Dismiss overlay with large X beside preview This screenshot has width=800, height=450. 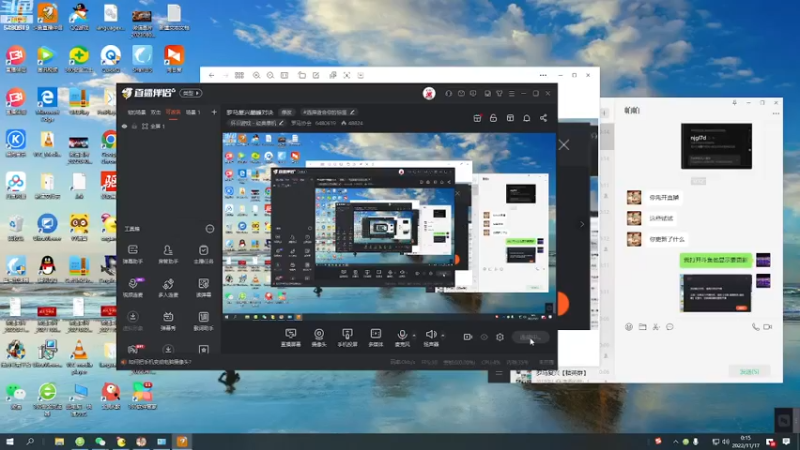564,145
